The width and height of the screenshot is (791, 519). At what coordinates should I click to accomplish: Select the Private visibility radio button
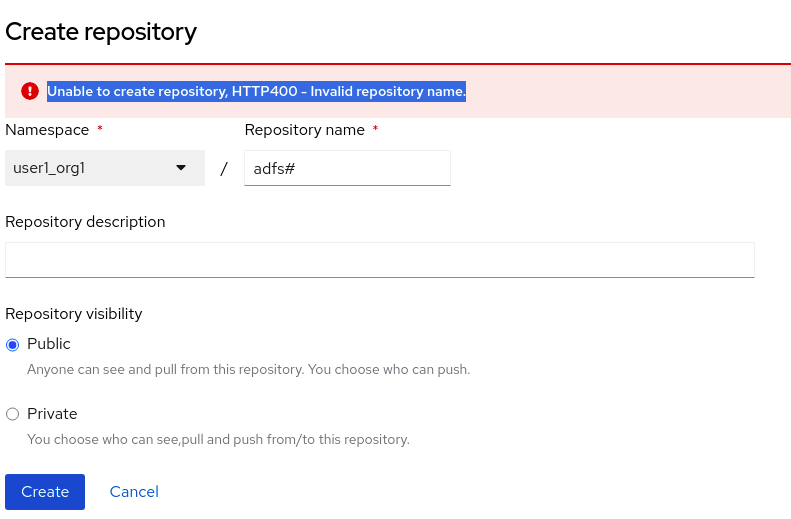[13, 414]
